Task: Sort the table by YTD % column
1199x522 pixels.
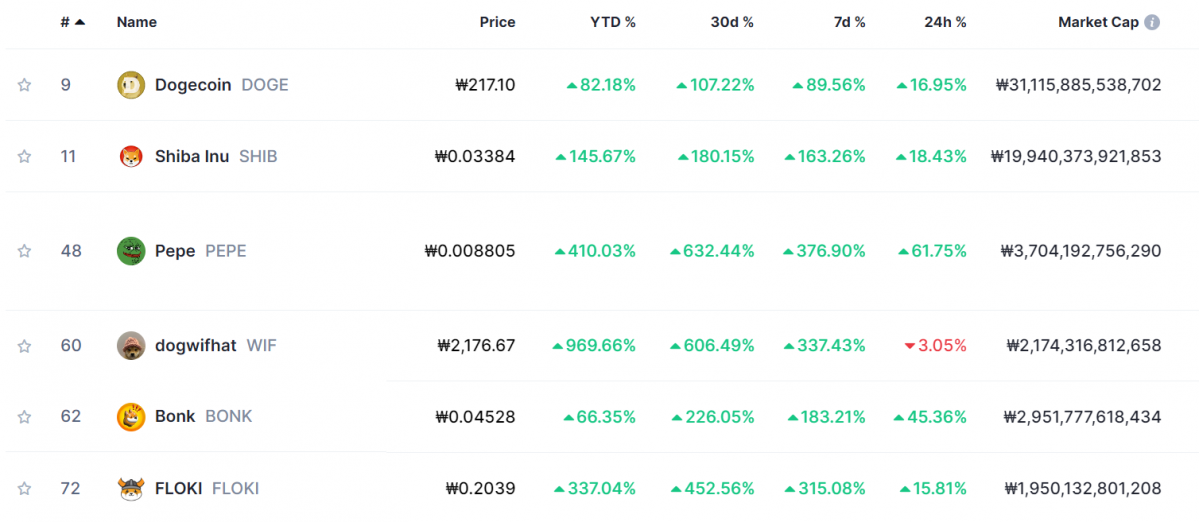Action: click(612, 22)
